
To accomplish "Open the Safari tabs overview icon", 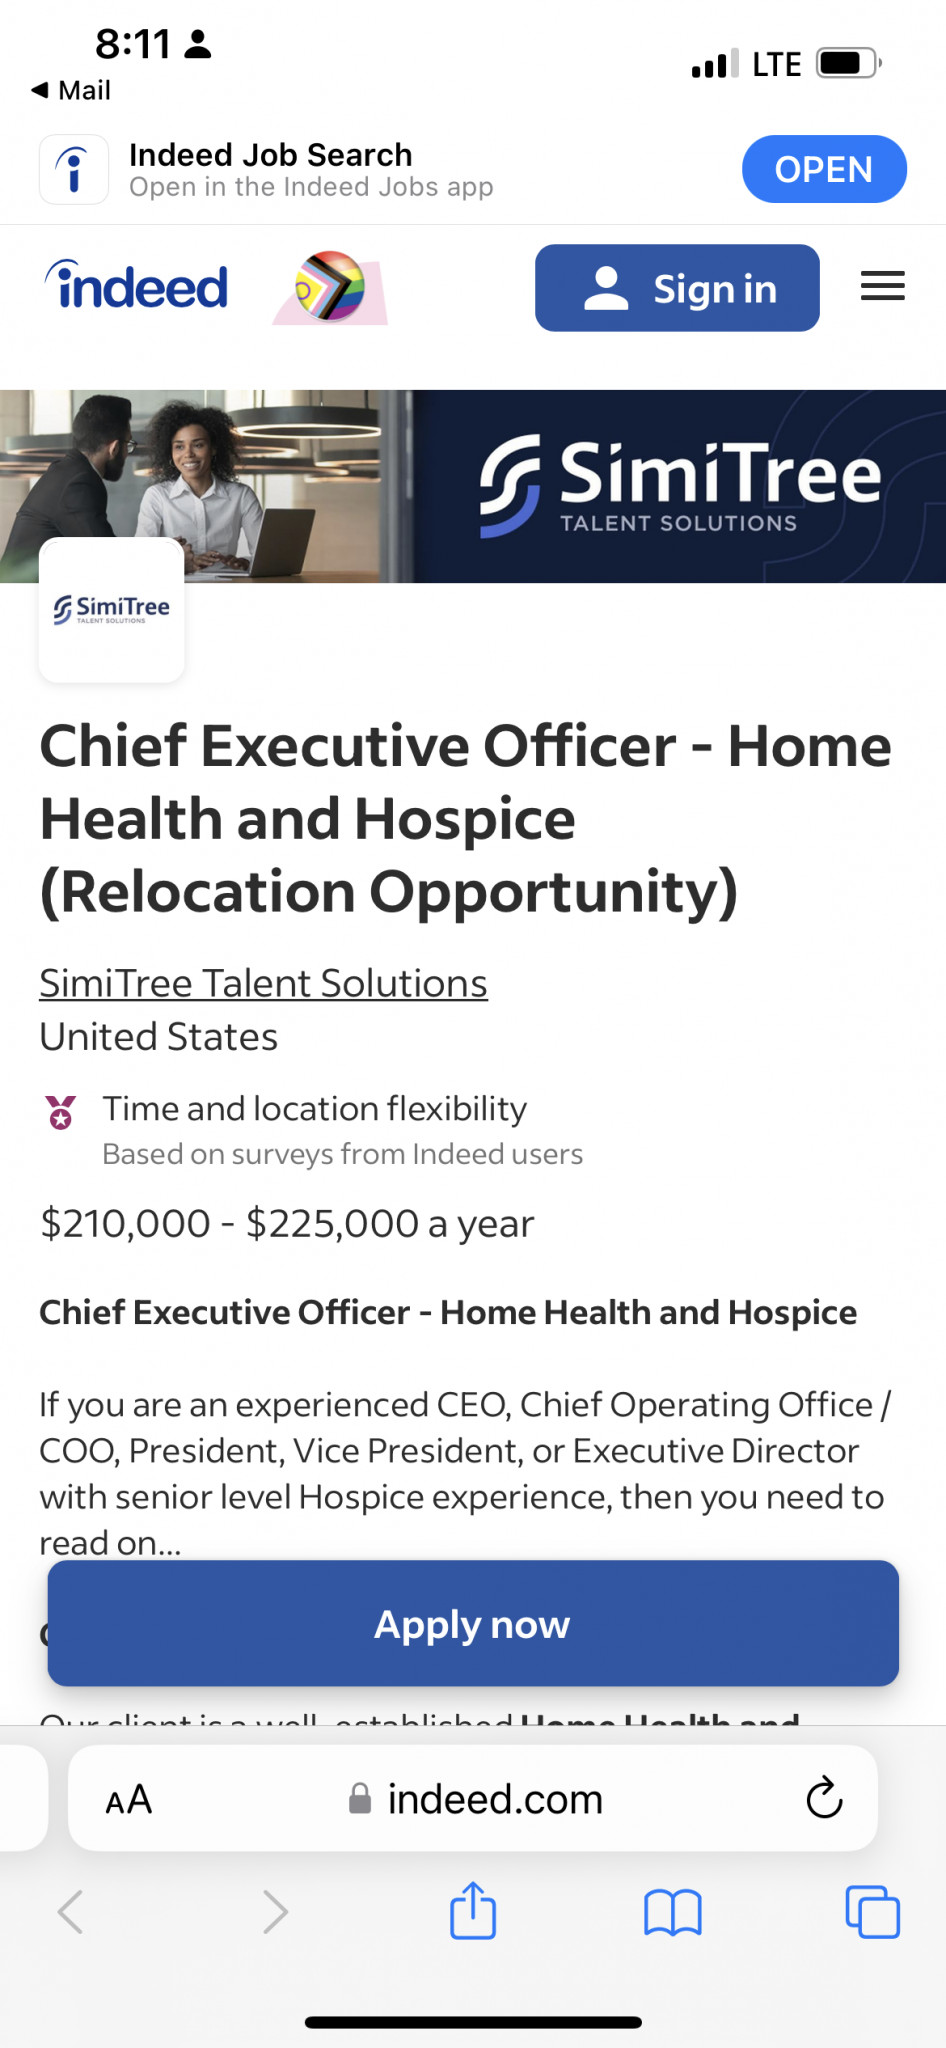I will [x=872, y=1912].
